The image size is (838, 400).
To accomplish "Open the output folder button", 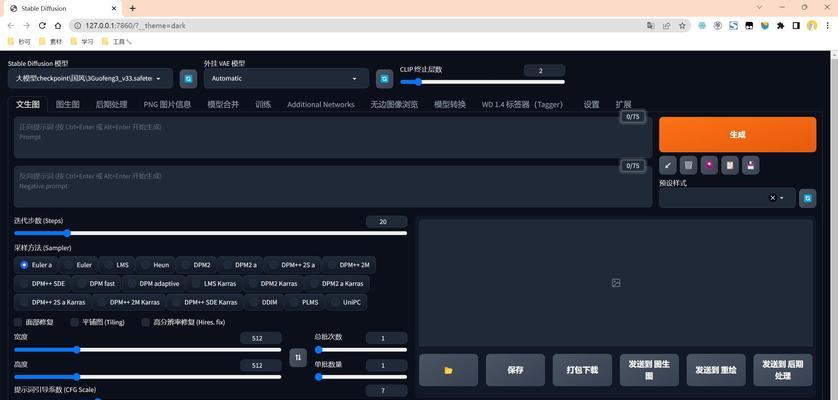I will 448,370.
